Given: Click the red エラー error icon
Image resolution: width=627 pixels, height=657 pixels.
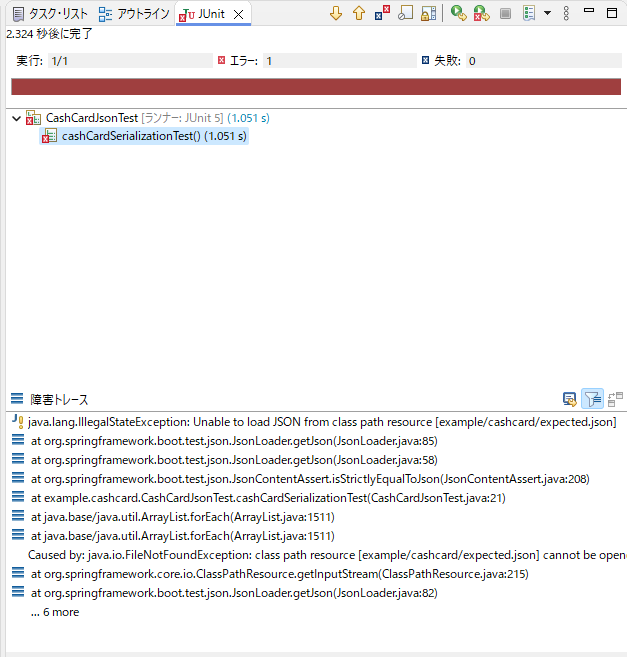Looking at the screenshot, I should point(221,60).
